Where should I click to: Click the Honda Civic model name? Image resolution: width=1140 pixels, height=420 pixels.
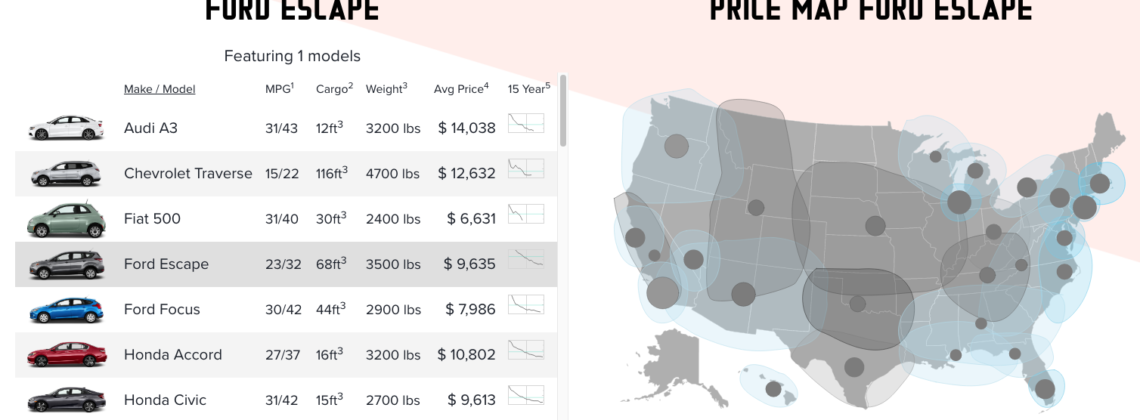[x=165, y=400]
